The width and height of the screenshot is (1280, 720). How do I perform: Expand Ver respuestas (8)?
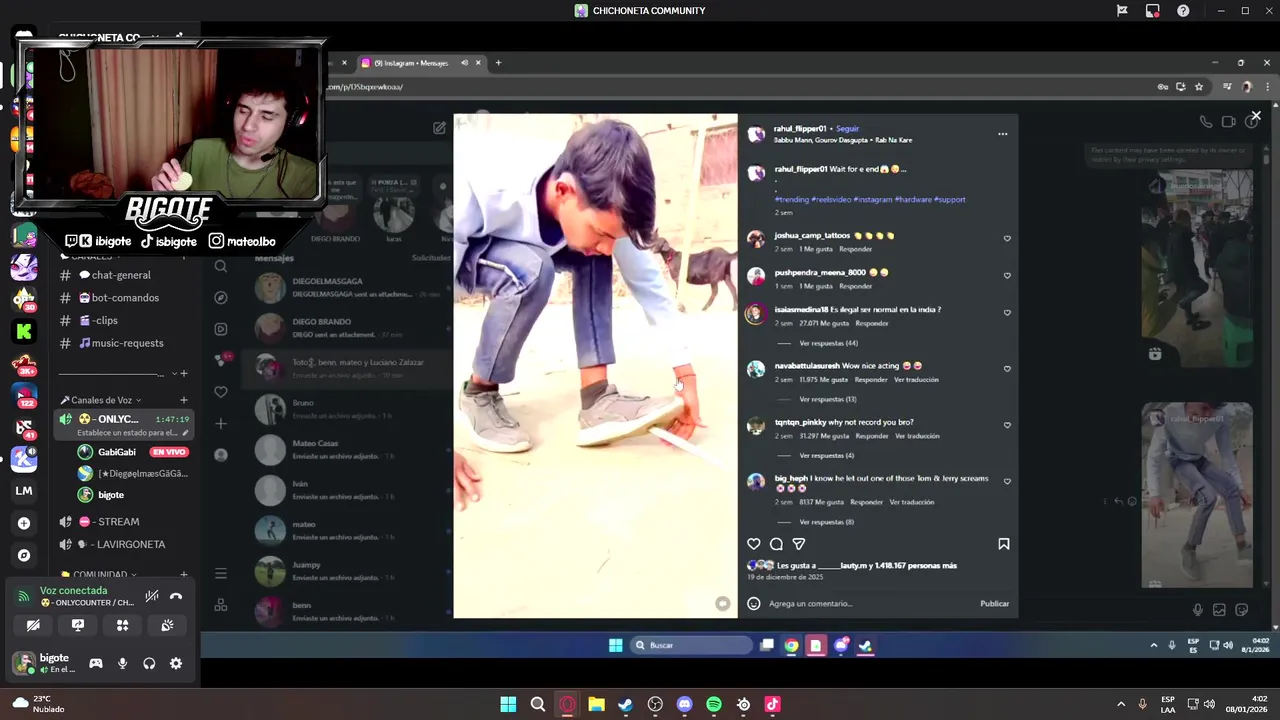pos(826,522)
